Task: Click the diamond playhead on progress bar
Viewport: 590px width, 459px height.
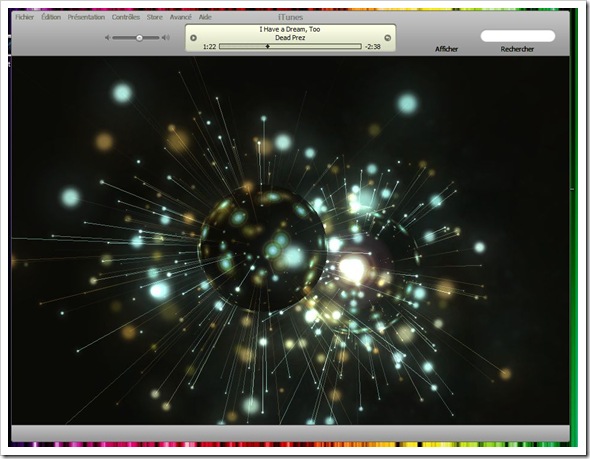Action: pos(268,46)
